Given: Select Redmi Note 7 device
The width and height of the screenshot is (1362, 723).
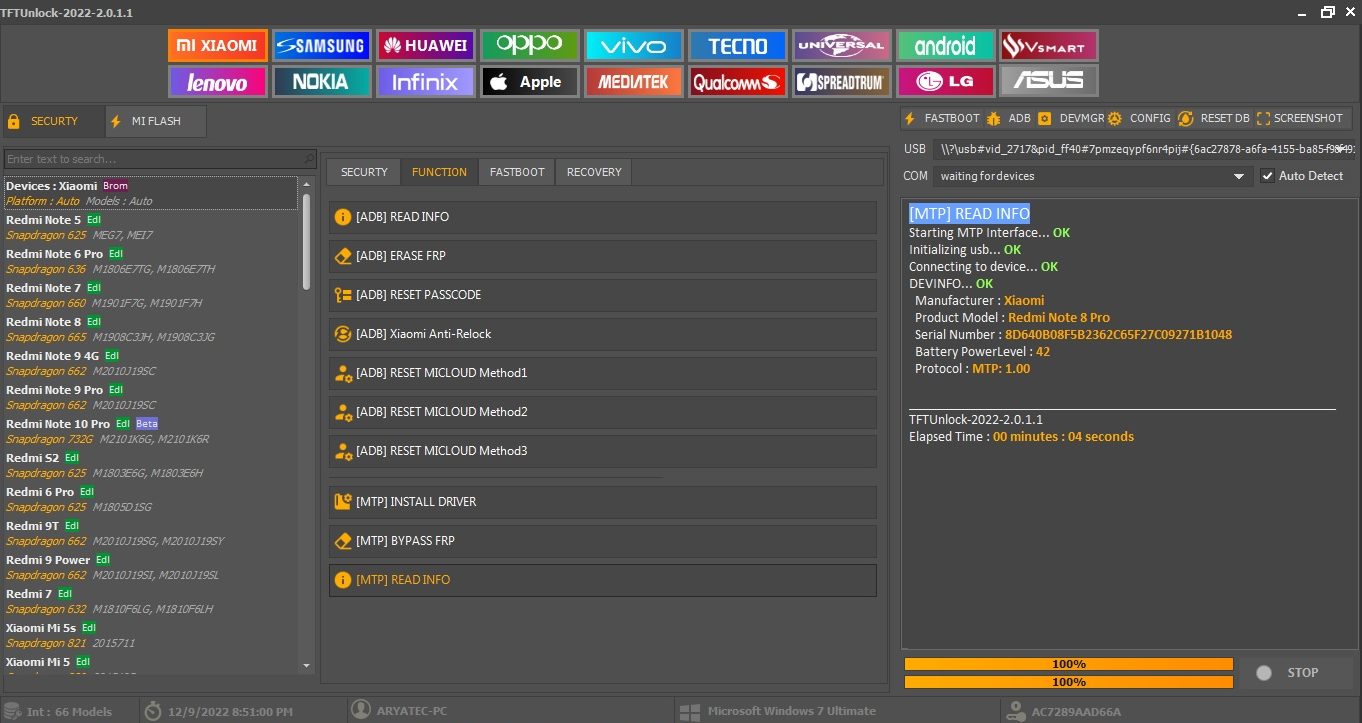Looking at the screenshot, I should click(151, 295).
